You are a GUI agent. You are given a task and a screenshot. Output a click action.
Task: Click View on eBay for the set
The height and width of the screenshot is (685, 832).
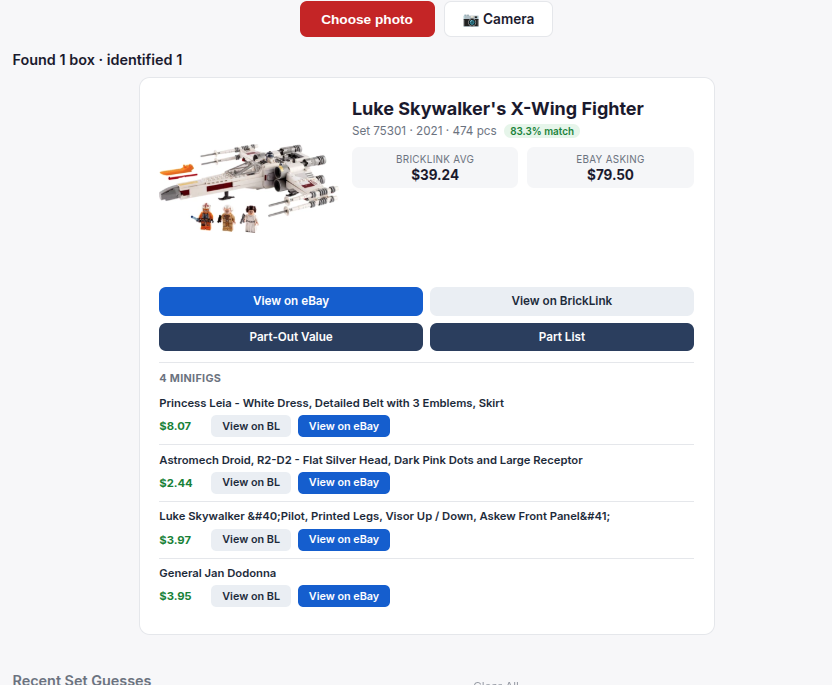pyautogui.click(x=291, y=301)
